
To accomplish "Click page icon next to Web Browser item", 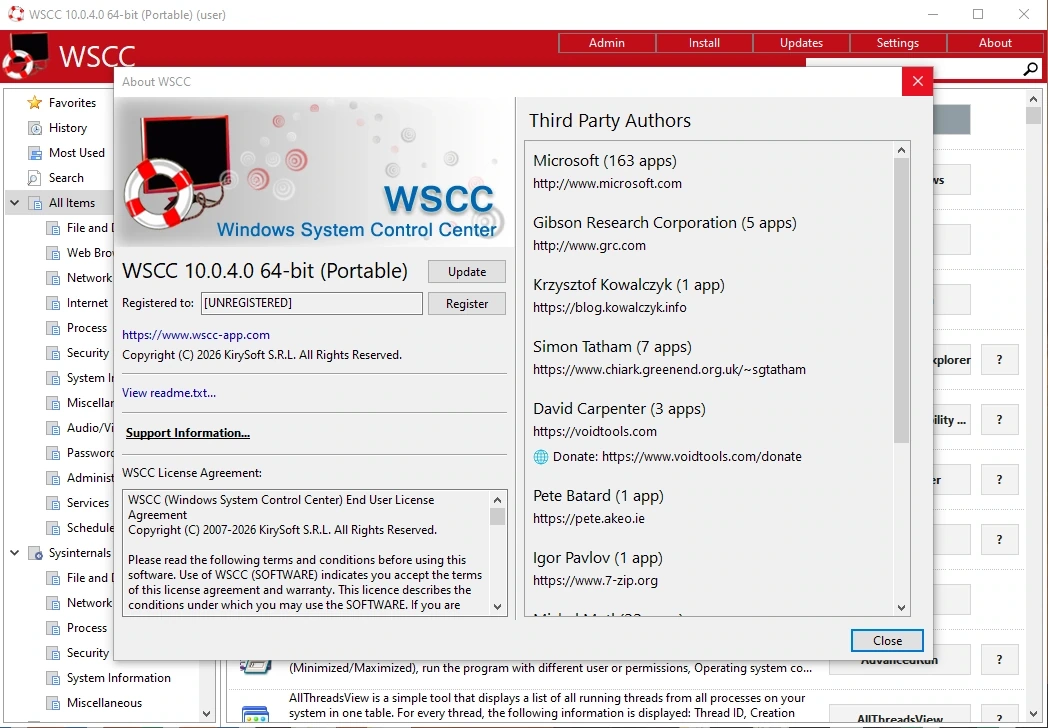I will point(53,253).
